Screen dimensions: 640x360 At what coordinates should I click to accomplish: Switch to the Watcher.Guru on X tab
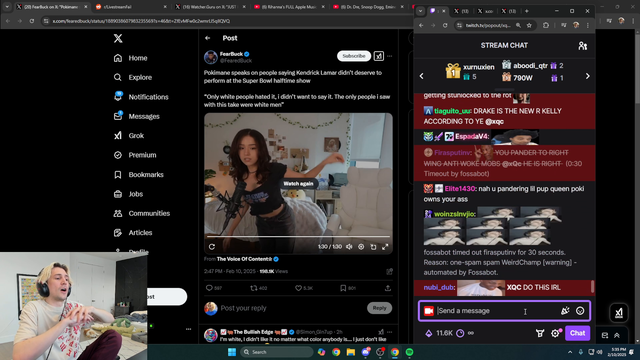[x=209, y=7]
